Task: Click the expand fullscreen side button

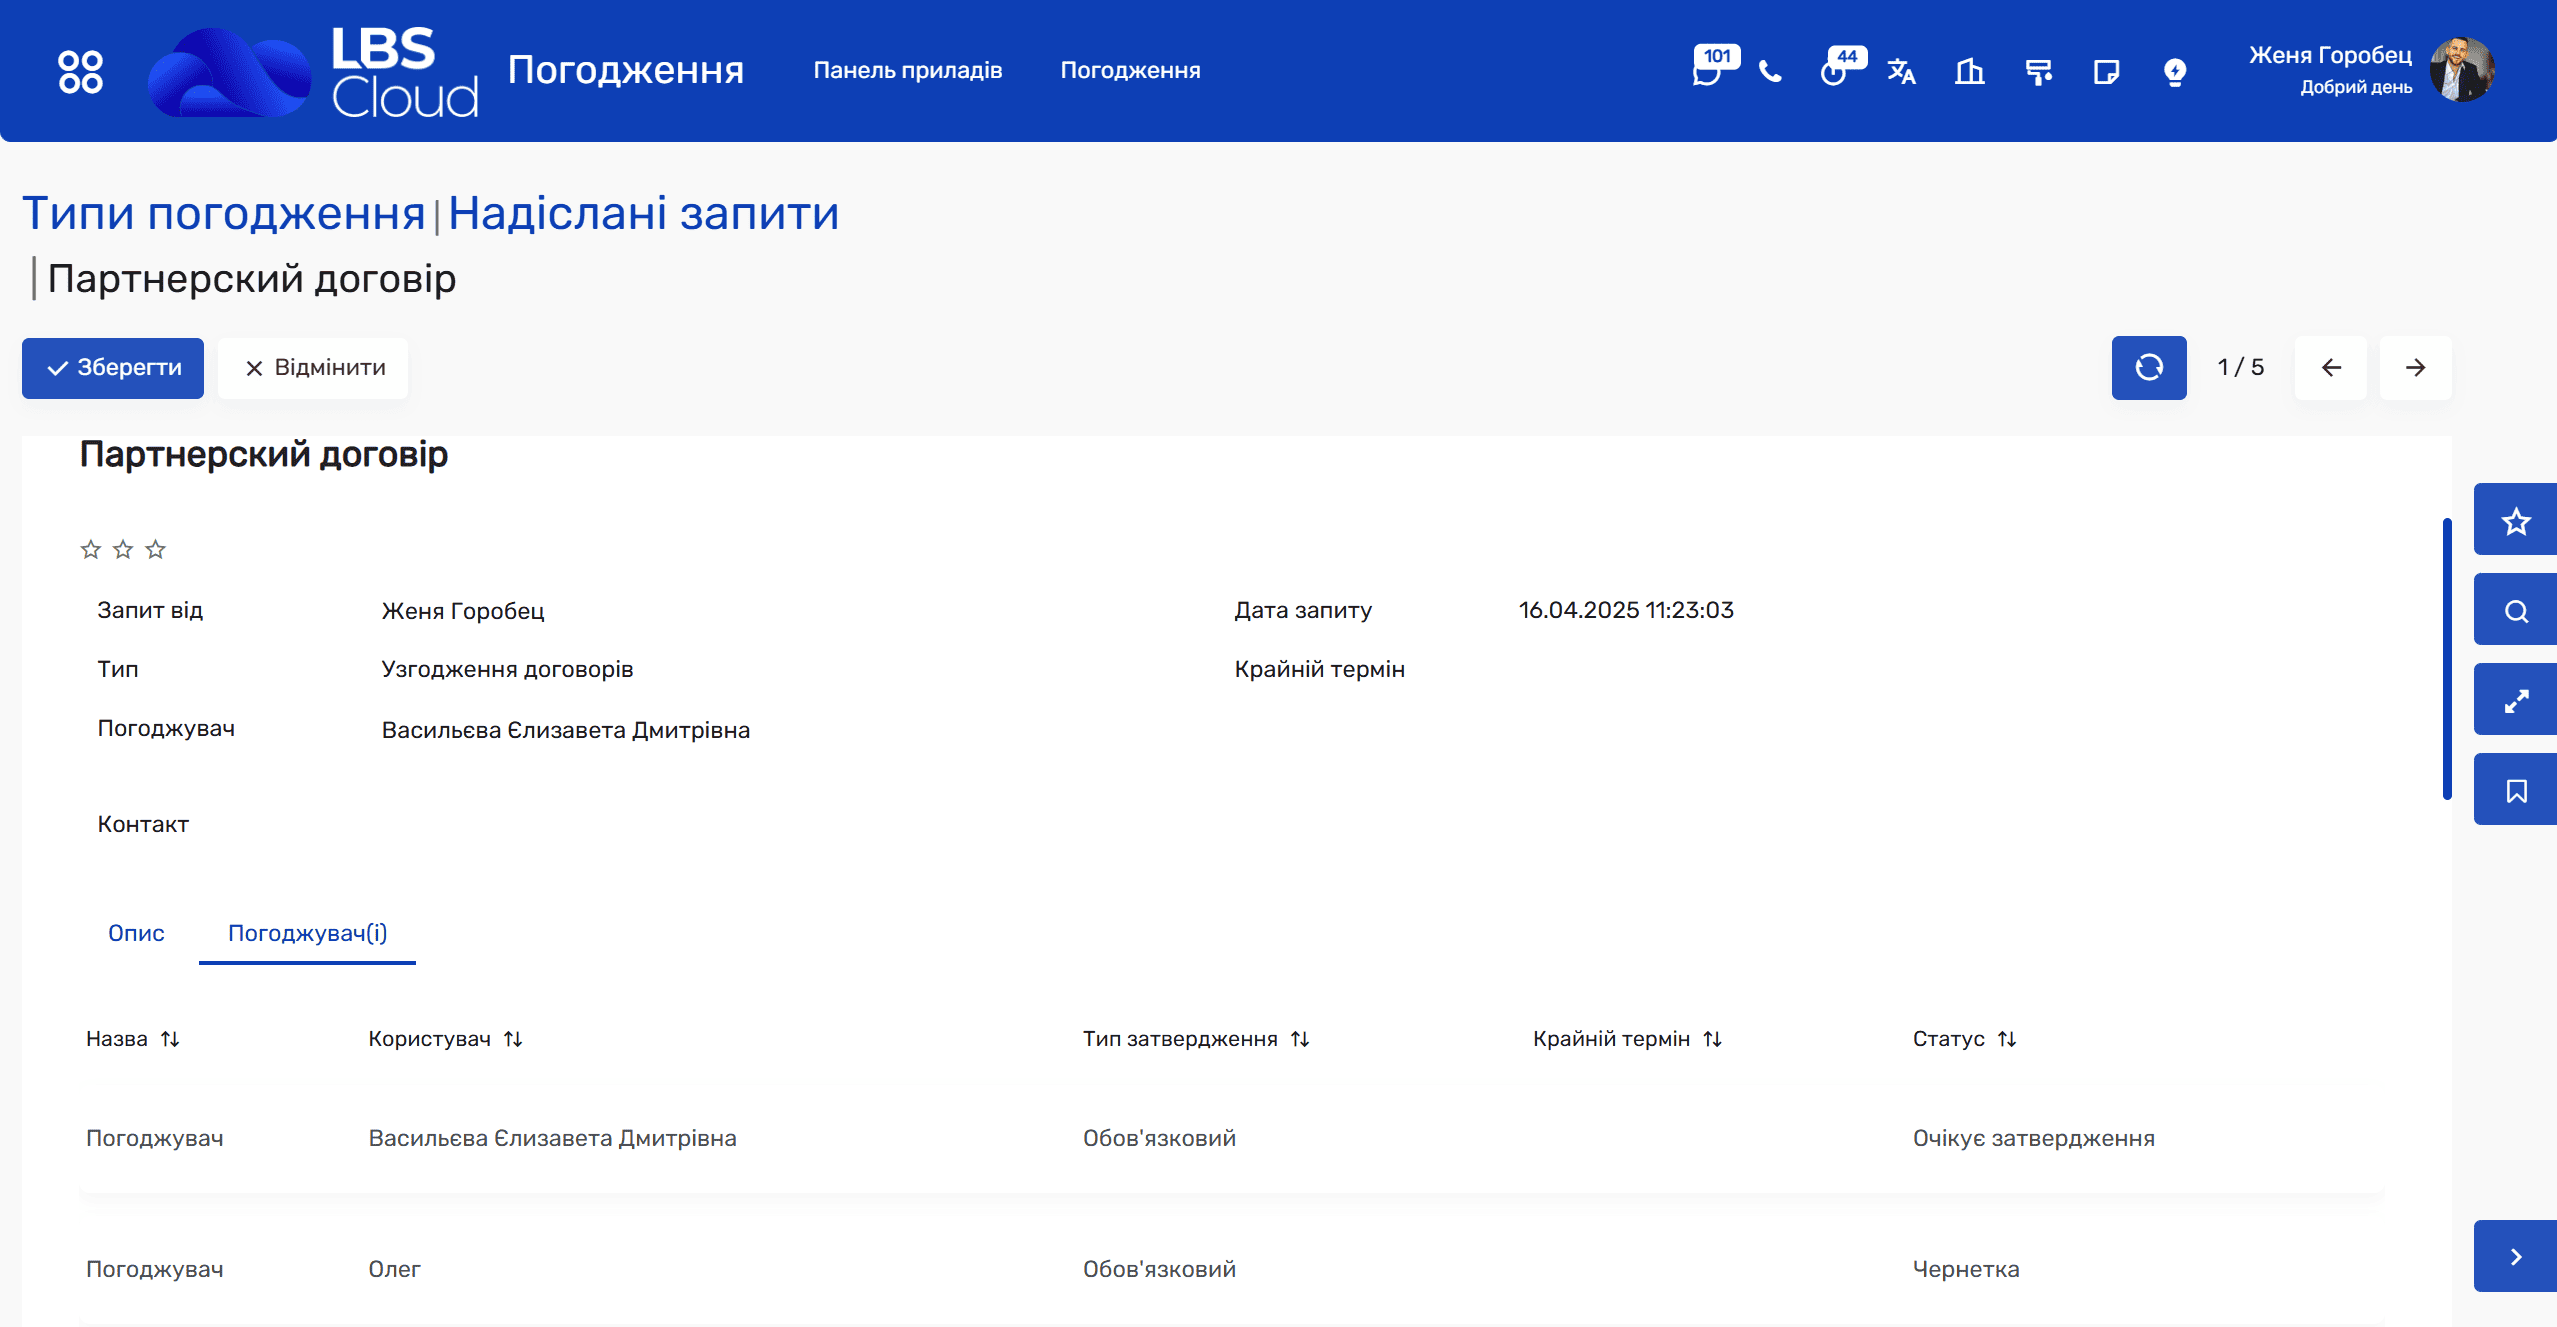Action: tap(2515, 700)
